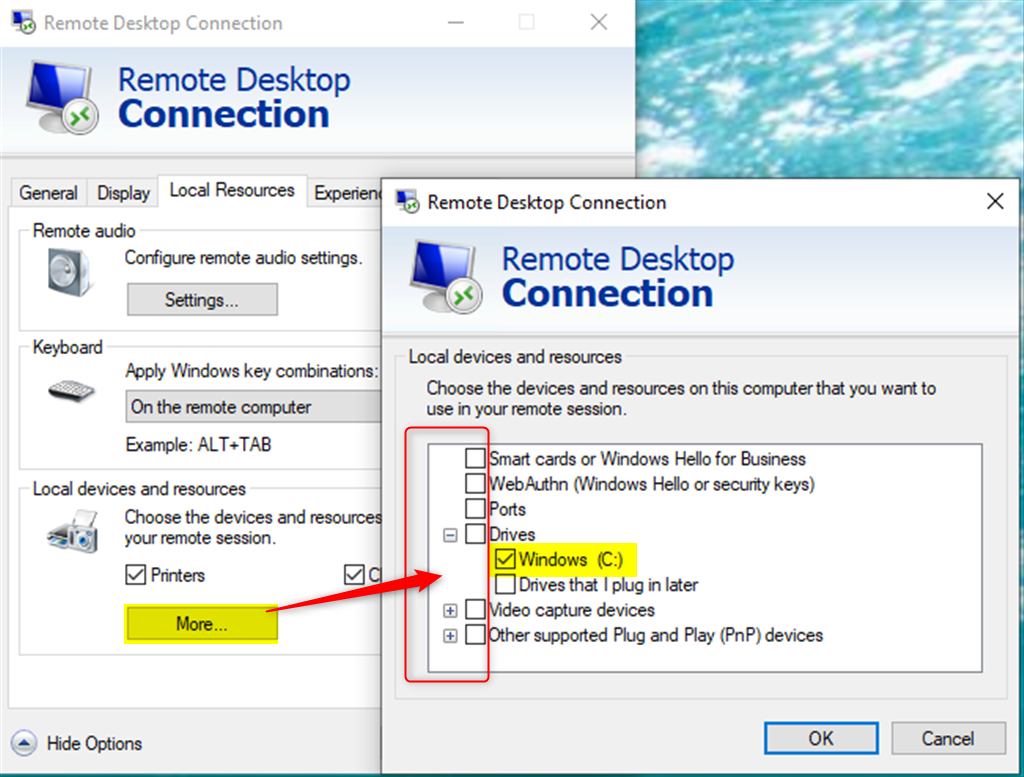Uncheck the Windows (C:) drive checkbox
The height and width of the screenshot is (777, 1024).
point(505,559)
